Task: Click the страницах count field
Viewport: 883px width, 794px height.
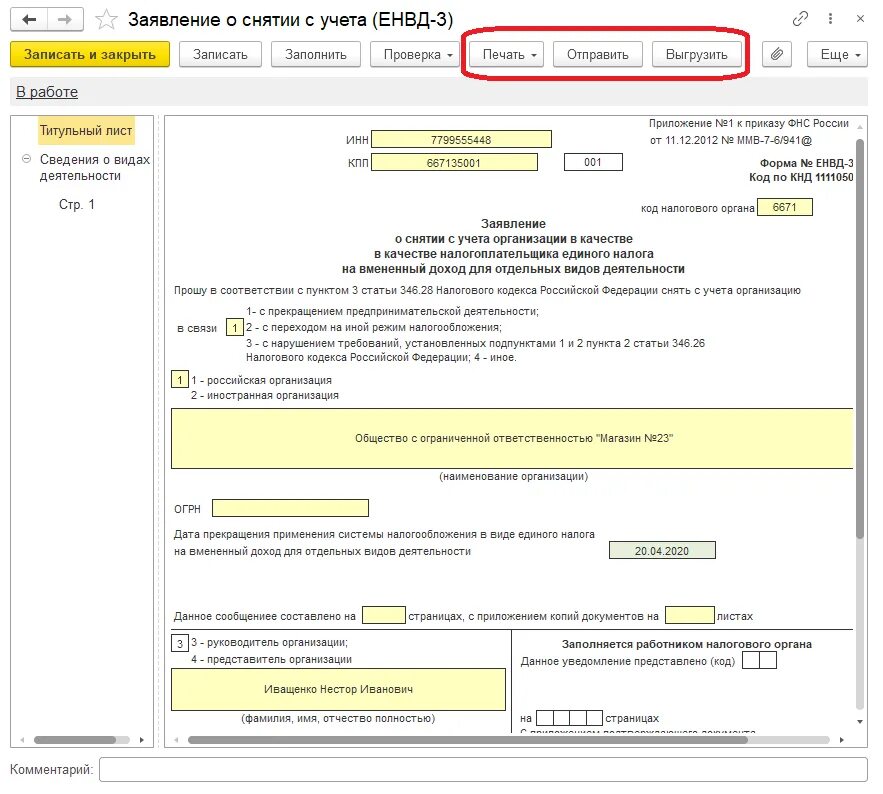Action: click(383, 614)
